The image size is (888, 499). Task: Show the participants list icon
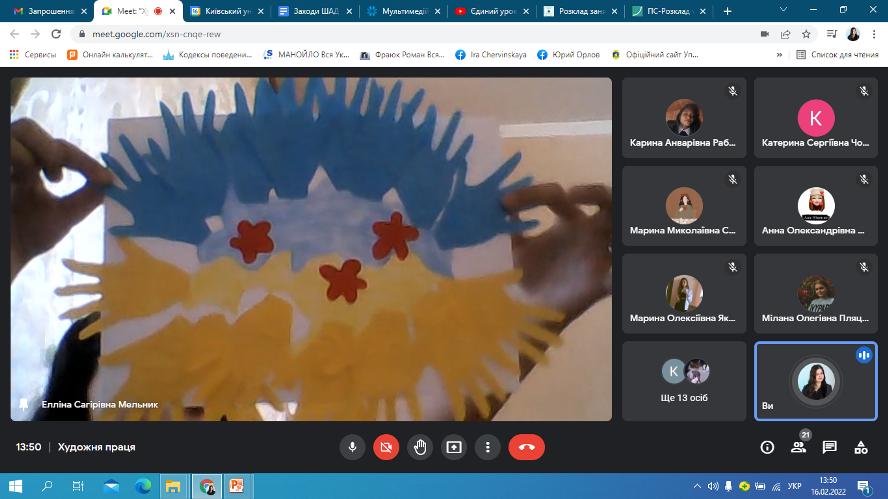point(799,447)
